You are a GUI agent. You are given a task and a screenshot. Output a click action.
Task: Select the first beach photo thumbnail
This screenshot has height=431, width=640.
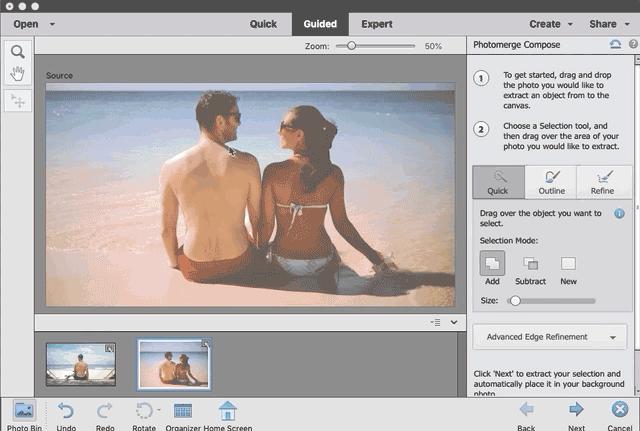[x=81, y=363]
